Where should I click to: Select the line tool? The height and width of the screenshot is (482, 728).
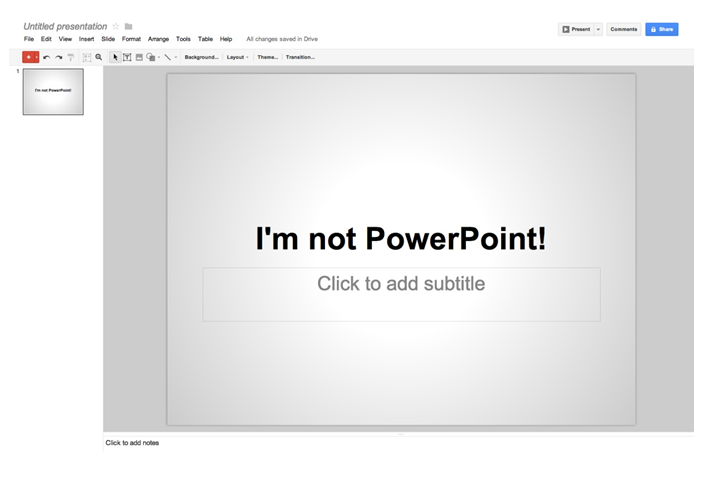[168, 57]
